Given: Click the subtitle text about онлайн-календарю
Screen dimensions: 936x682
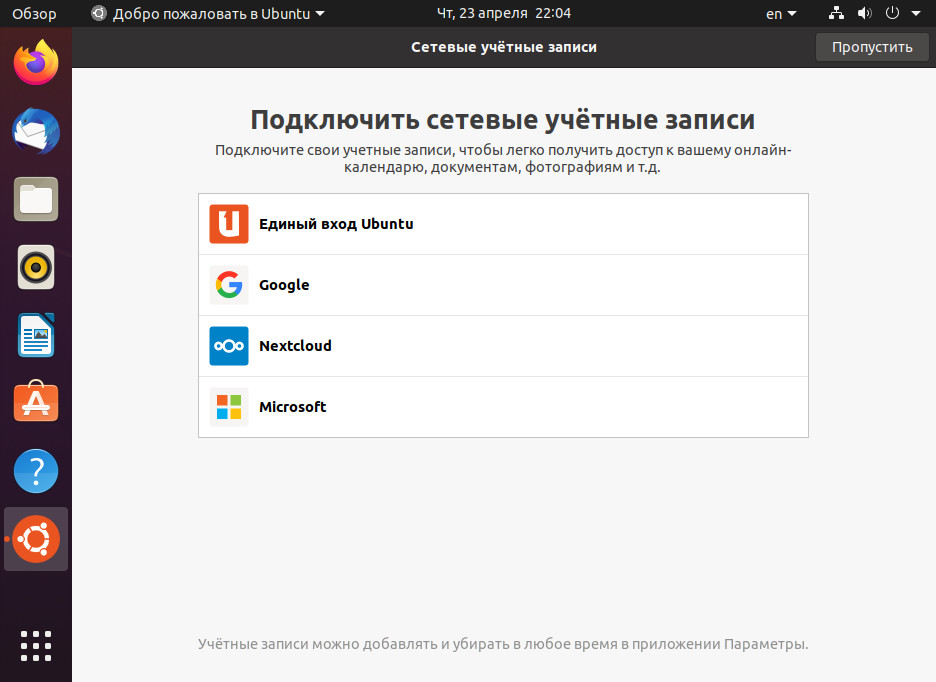Looking at the screenshot, I should 503,158.
